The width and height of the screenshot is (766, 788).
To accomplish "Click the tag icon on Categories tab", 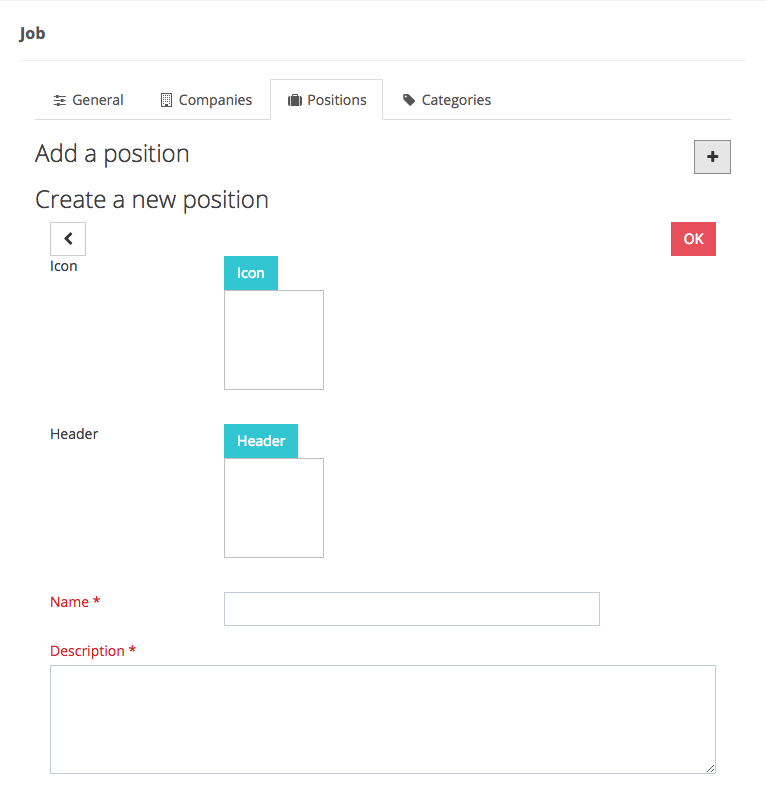I will pyautogui.click(x=409, y=100).
